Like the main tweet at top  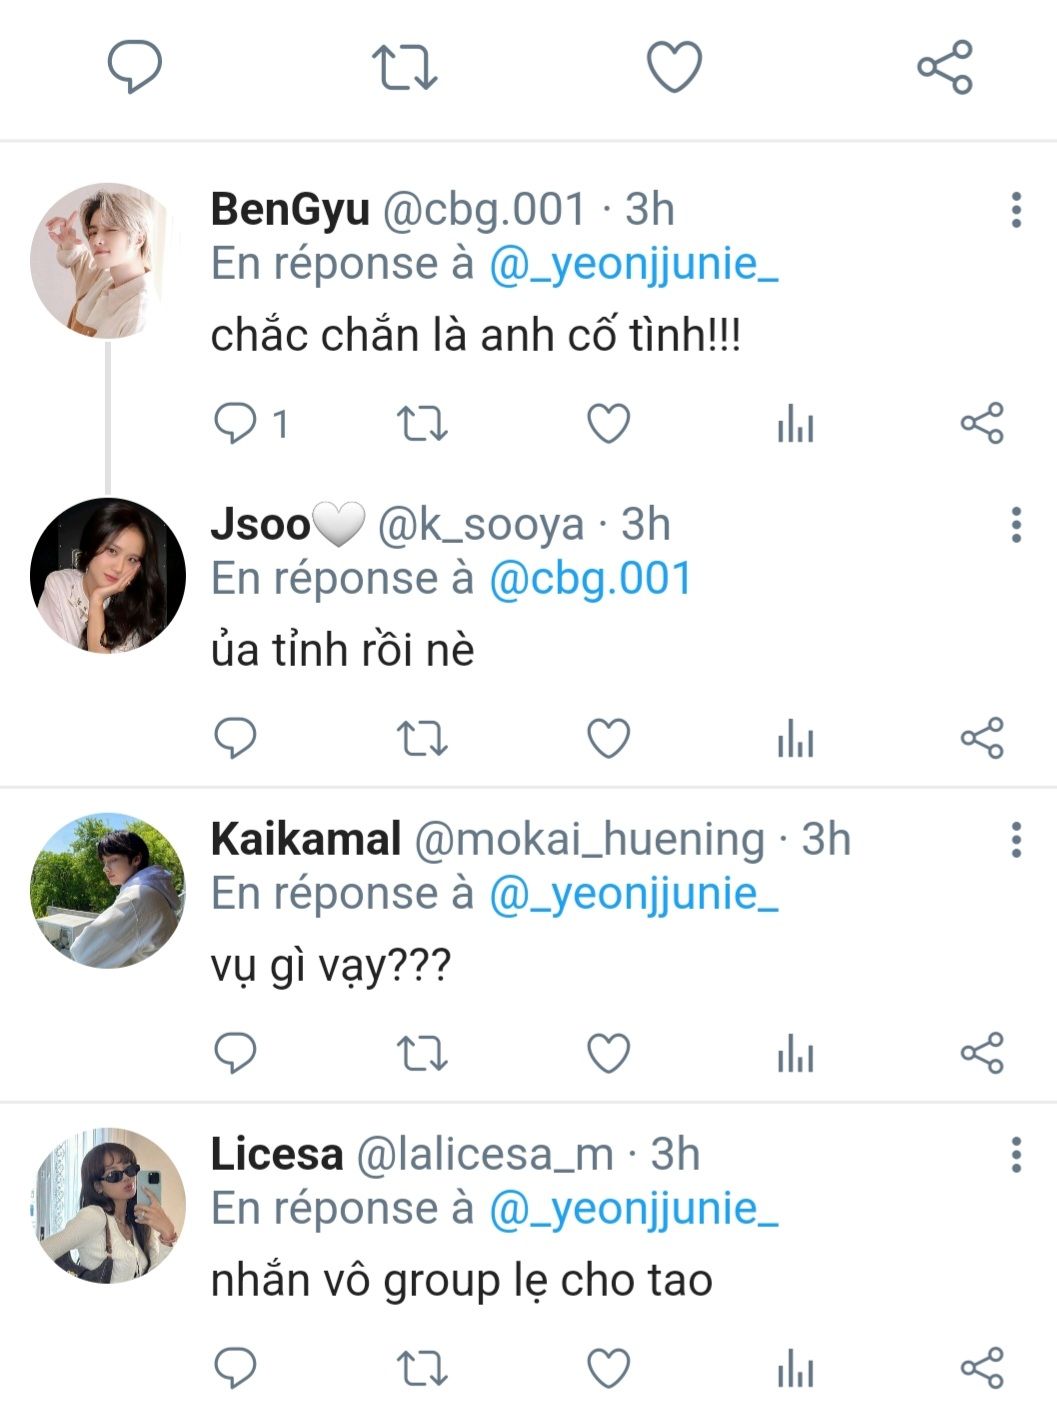tap(674, 67)
